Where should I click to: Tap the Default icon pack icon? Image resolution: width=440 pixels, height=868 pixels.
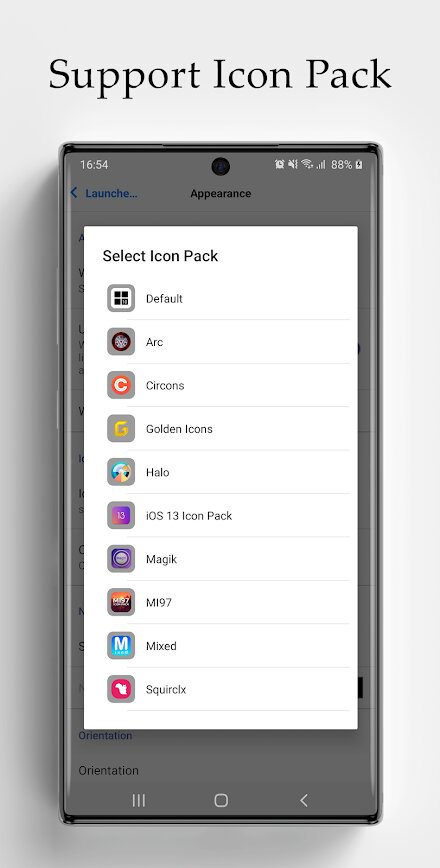click(121, 298)
